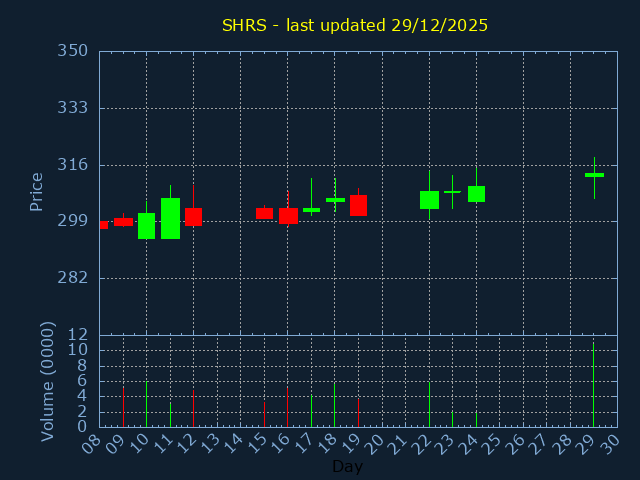Click the green volume bar for day 10
This screenshot has height=480, width=640.
146,404
